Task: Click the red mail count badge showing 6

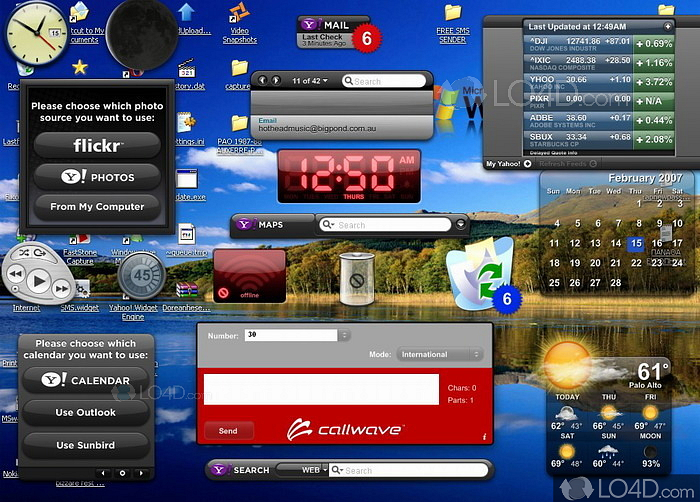Action: pyautogui.click(x=367, y=38)
